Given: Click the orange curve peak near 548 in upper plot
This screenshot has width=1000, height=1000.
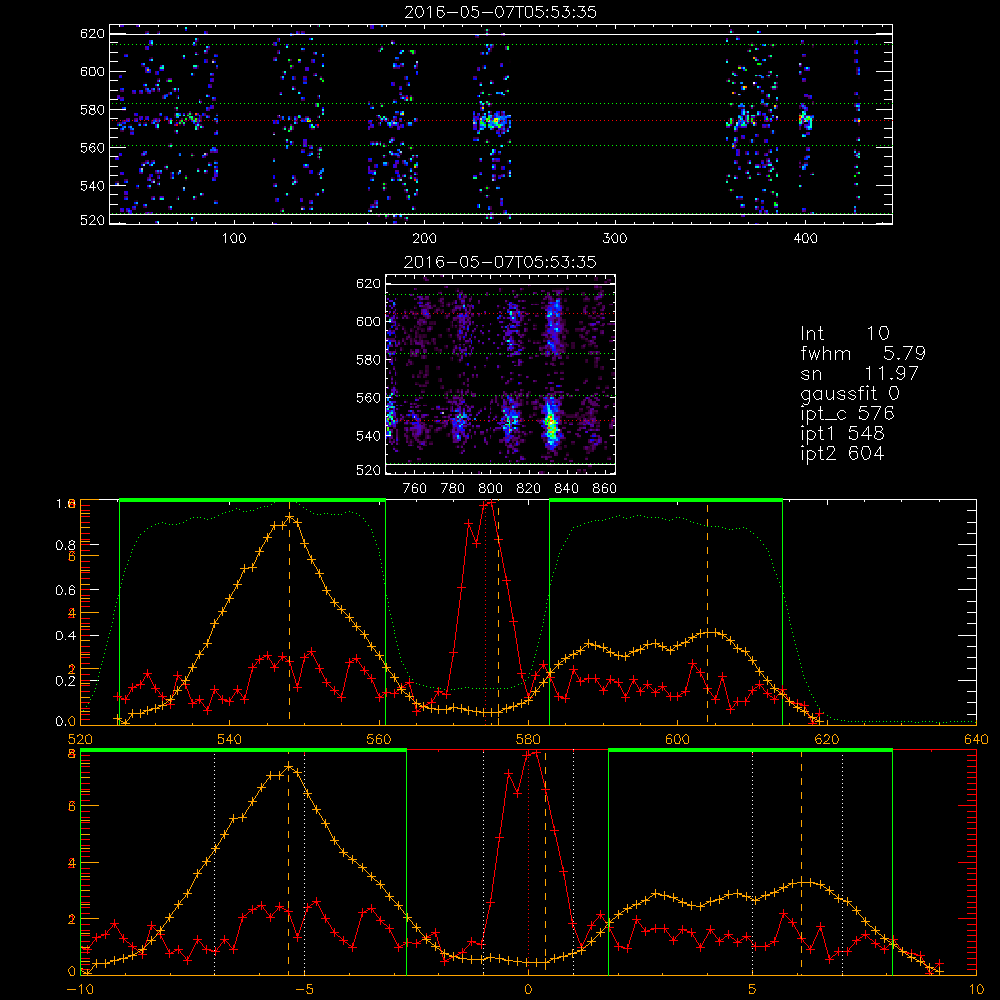Looking at the screenshot, I should click(x=290, y=517).
